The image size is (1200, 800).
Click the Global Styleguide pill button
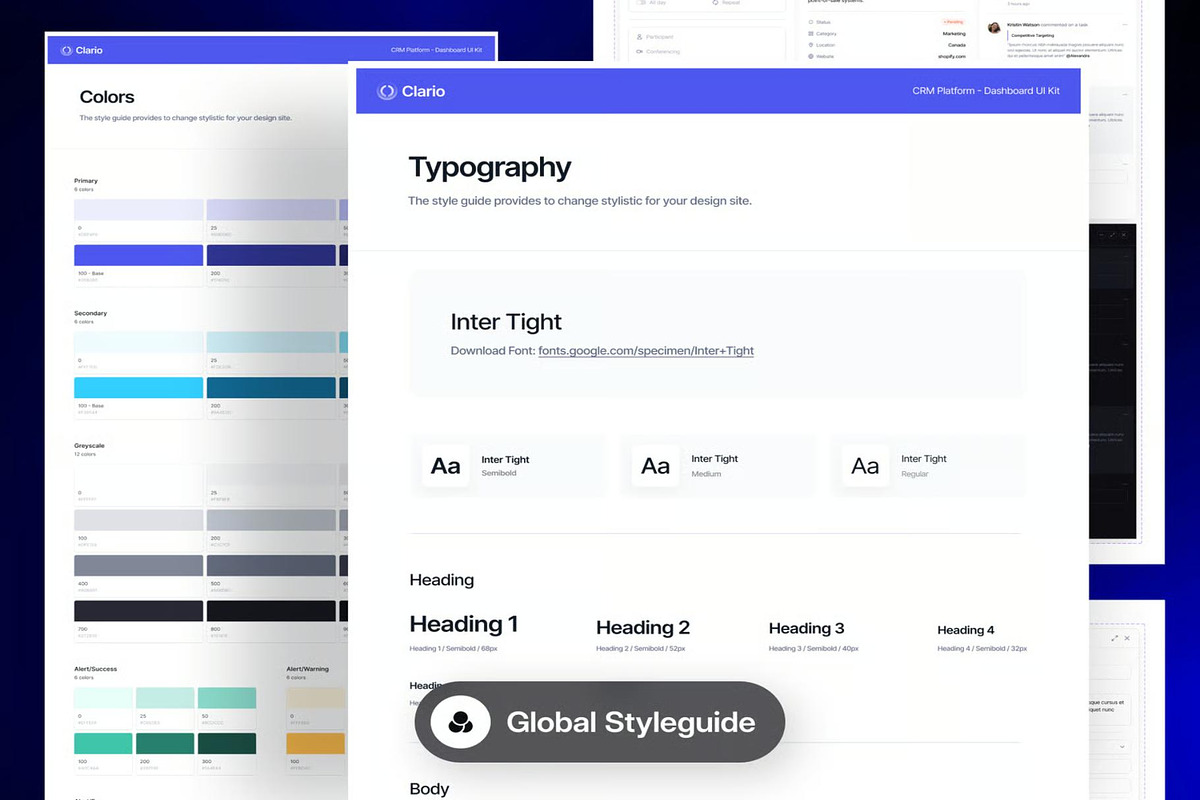(600, 722)
